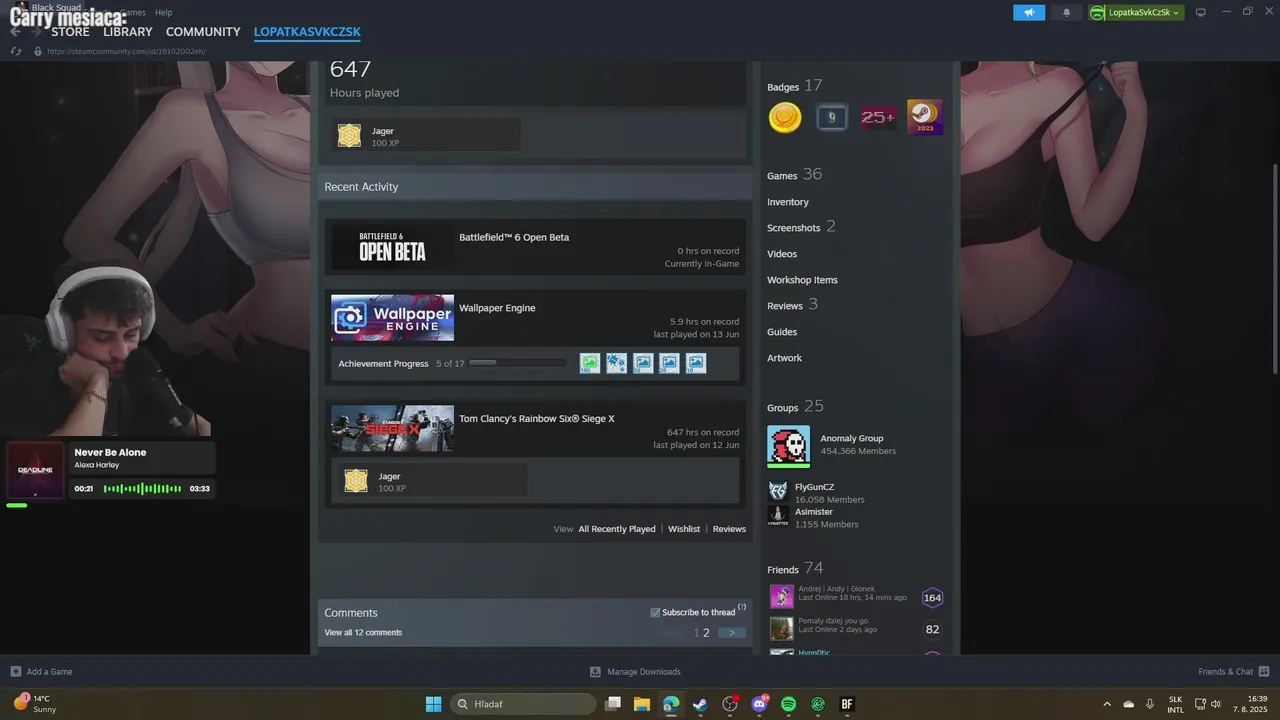Open the Help menu
1280x720 pixels.
(x=164, y=12)
